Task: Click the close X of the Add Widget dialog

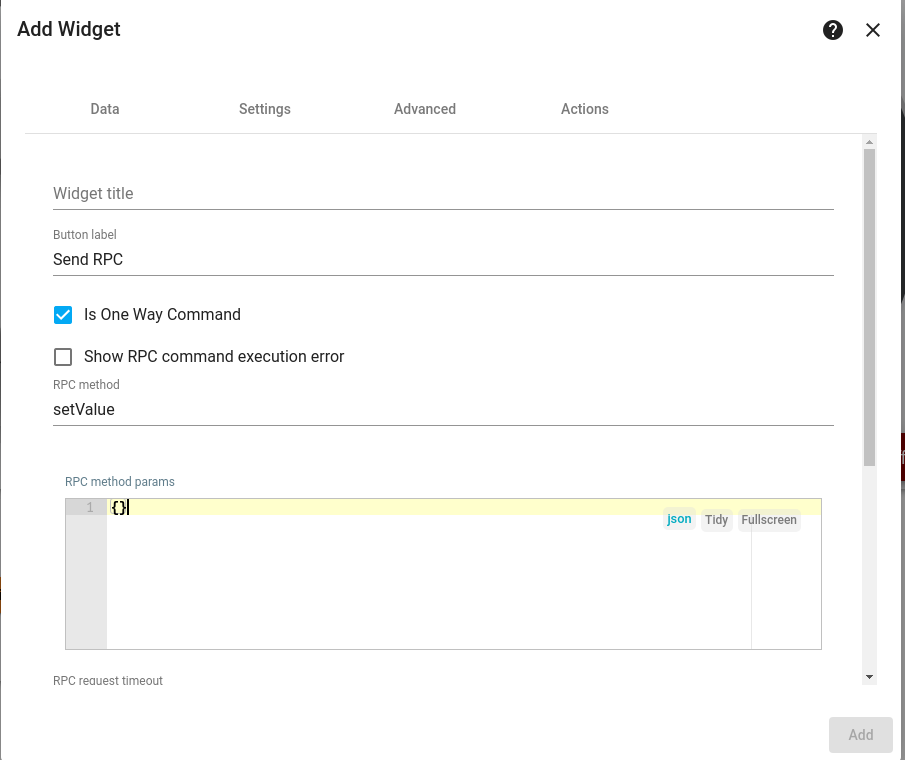Action: (872, 30)
